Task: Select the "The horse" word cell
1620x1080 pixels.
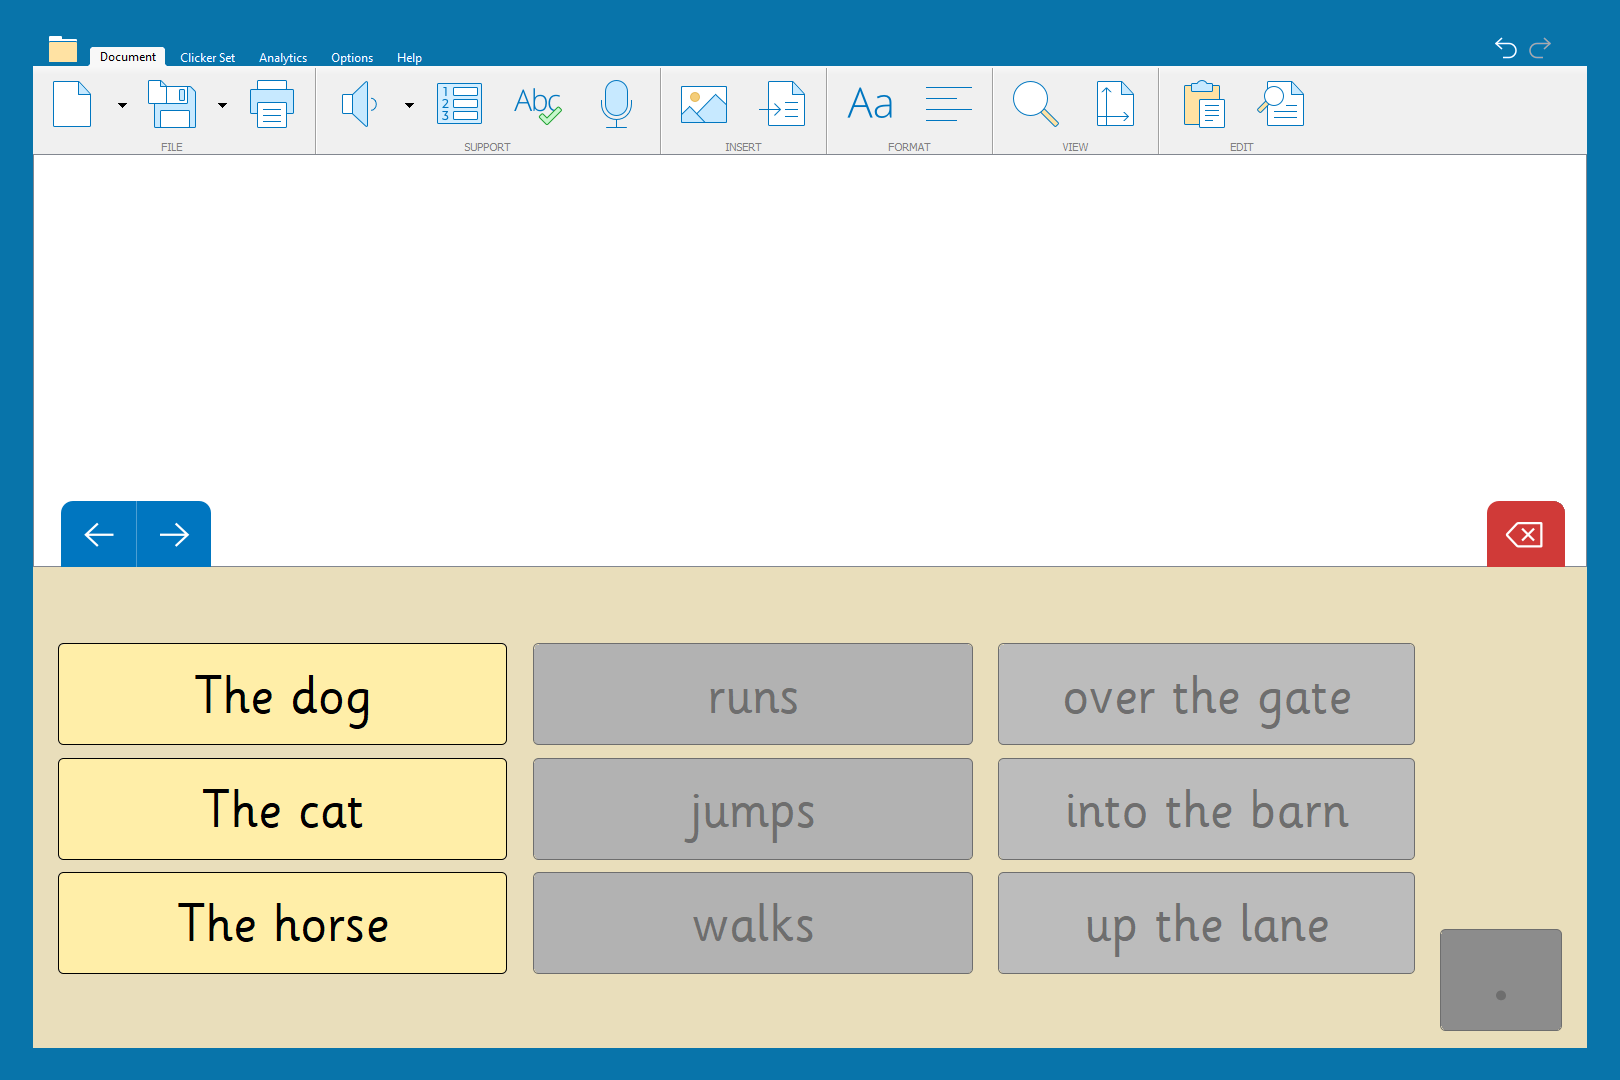Action: point(282,923)
